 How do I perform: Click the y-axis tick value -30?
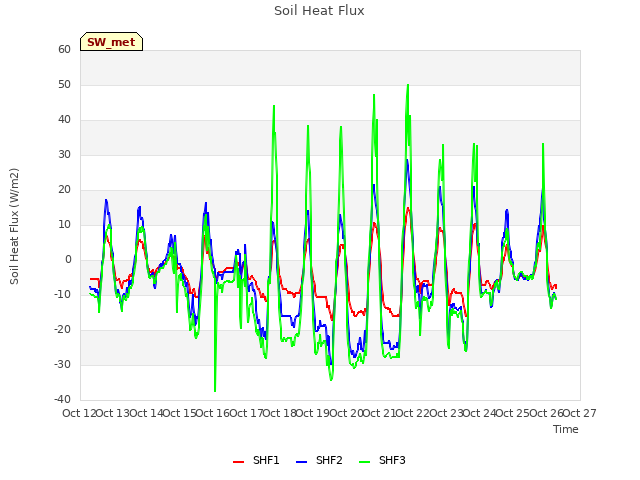coord(63,364)
